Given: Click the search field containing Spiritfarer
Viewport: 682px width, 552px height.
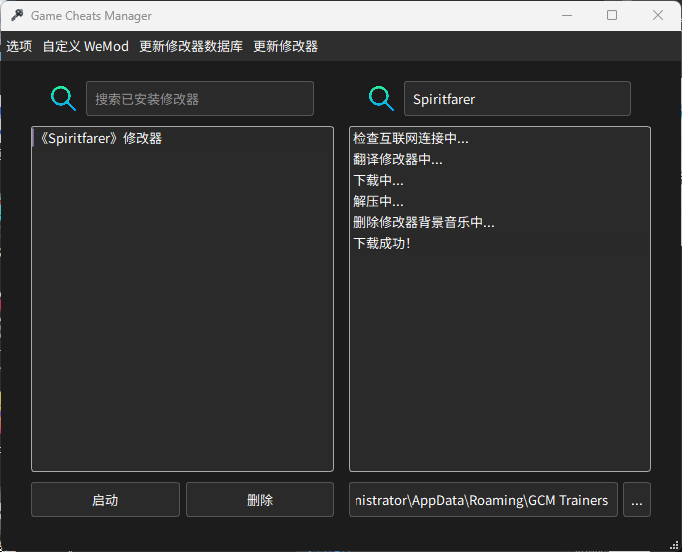Looking at the screenshot, I should [516, 99].
